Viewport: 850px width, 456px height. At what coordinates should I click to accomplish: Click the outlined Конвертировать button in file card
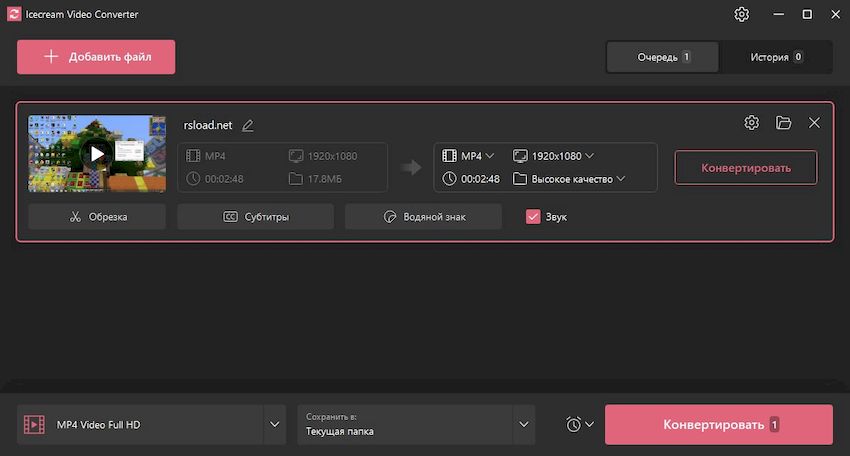(746, 168)
